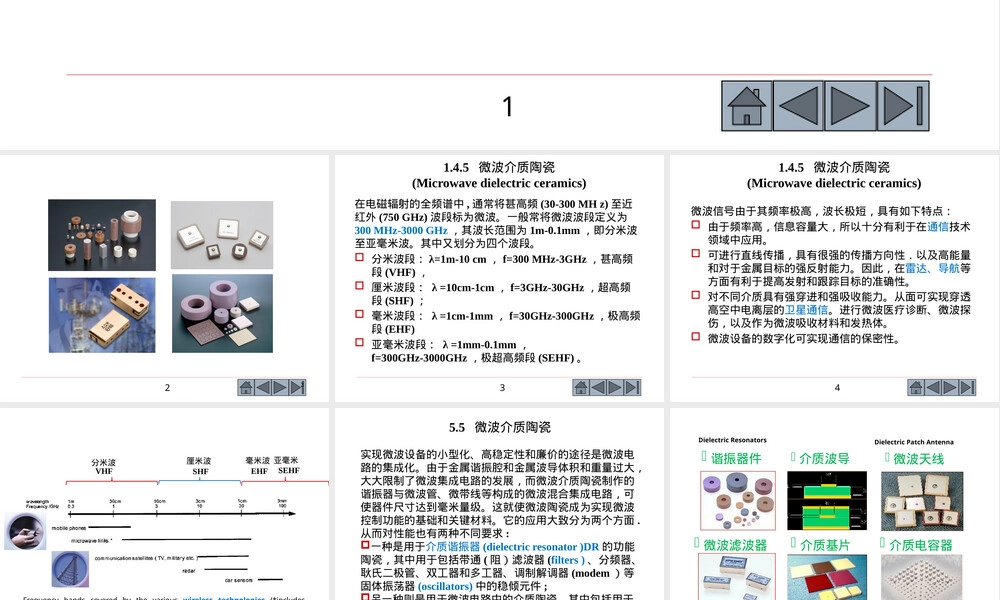Open the 介质谐振器 (dielectric resonator) link
Viewport: 1000px width, 600px height.
click(512, 546)
